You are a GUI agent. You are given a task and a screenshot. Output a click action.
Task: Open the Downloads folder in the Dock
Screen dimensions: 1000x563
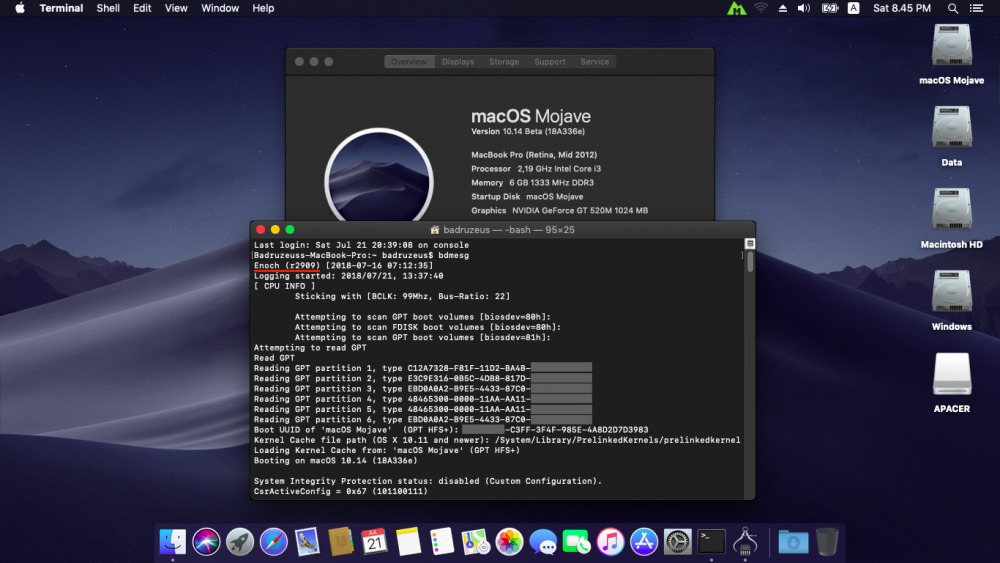point(793,542)
